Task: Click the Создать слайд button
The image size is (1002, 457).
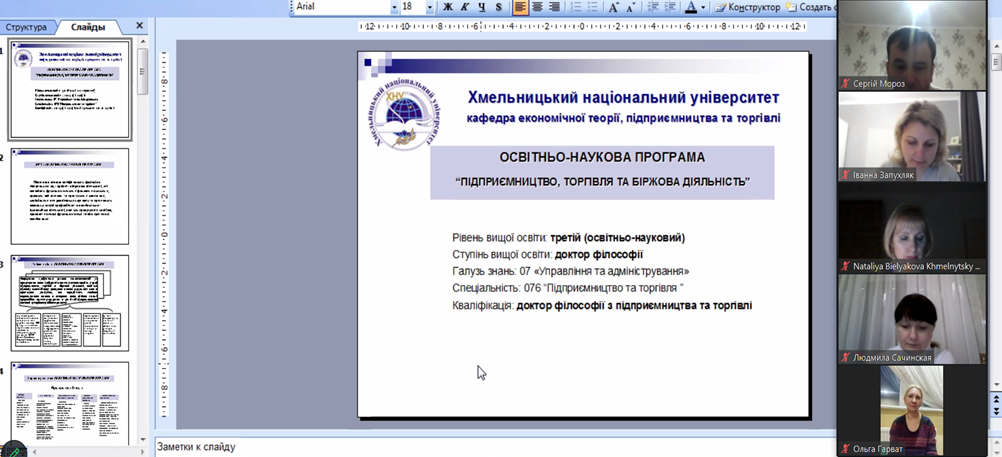Action: click(x=812, y=7)
